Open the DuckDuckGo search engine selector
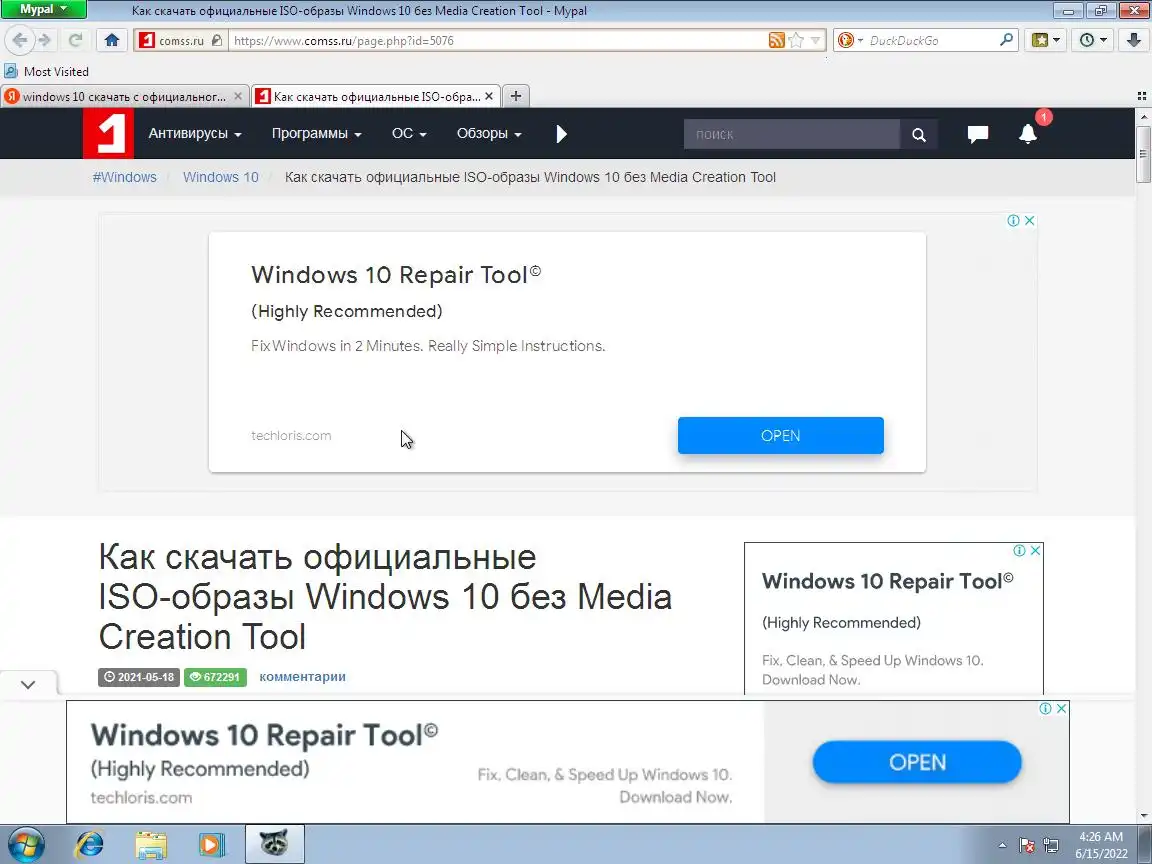 coord(849,40)
